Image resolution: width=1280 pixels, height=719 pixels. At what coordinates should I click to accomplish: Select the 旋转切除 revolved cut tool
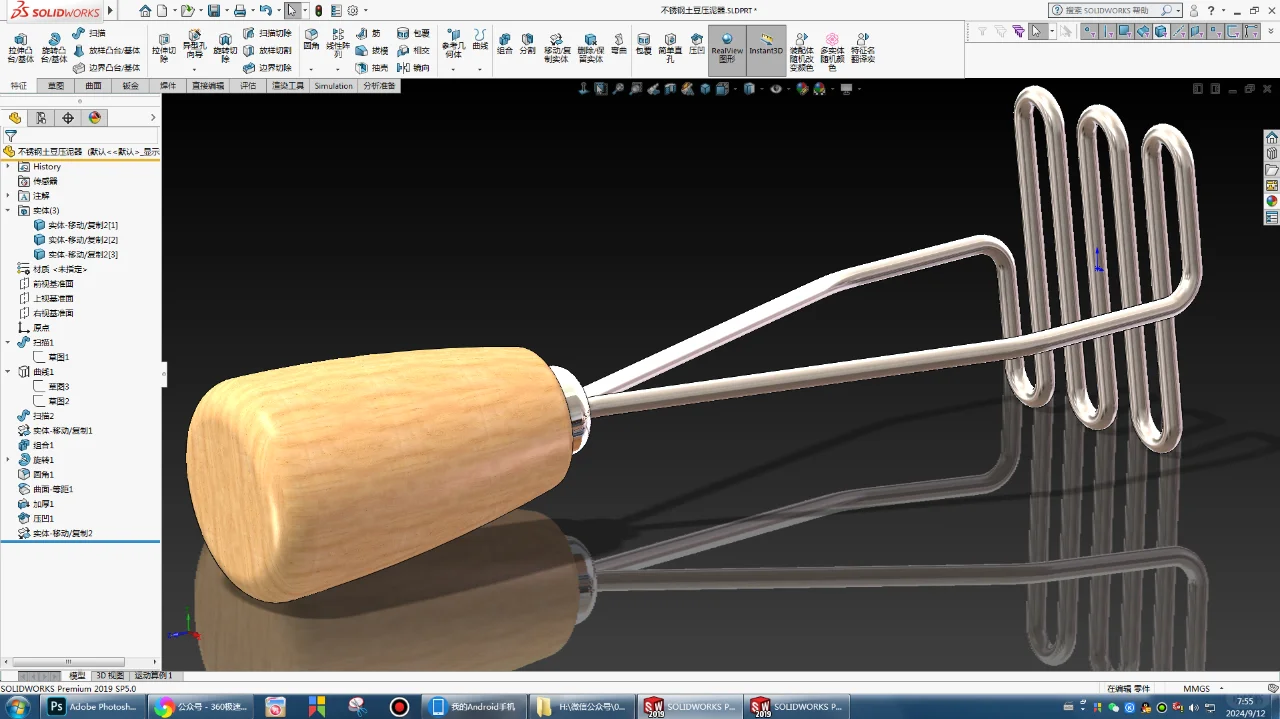tap(225, 46)
